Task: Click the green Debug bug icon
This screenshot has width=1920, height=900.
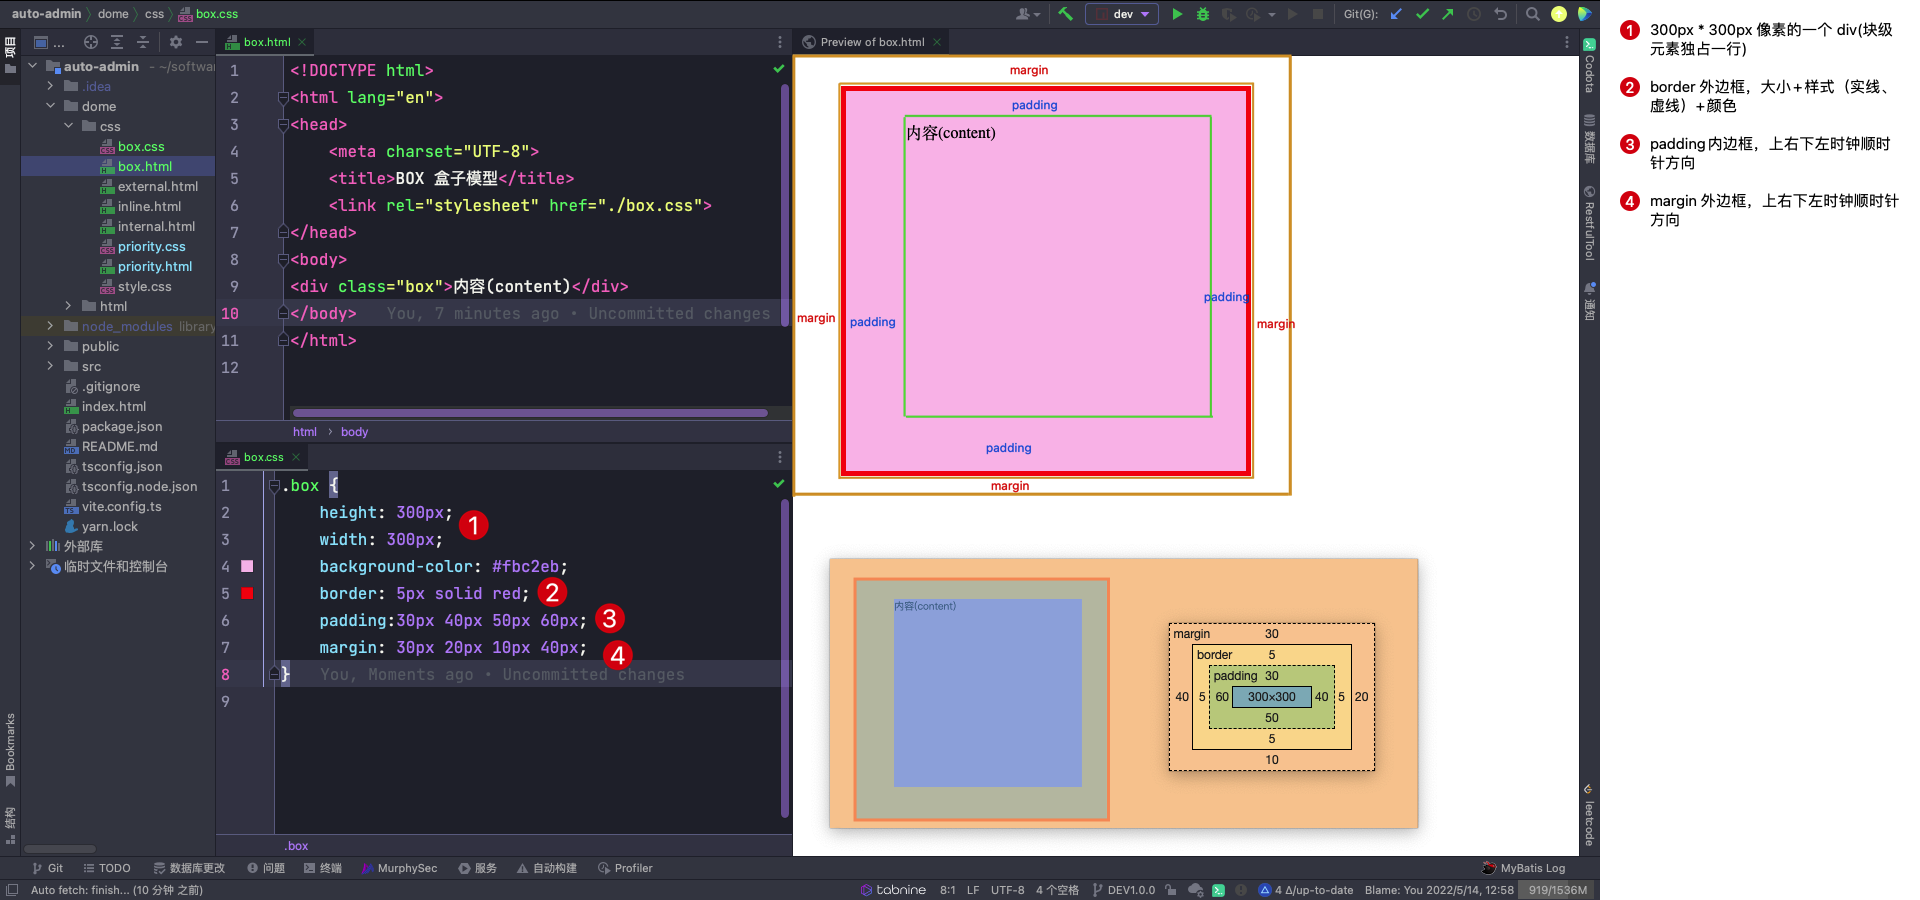Action: click(1203, 14)
